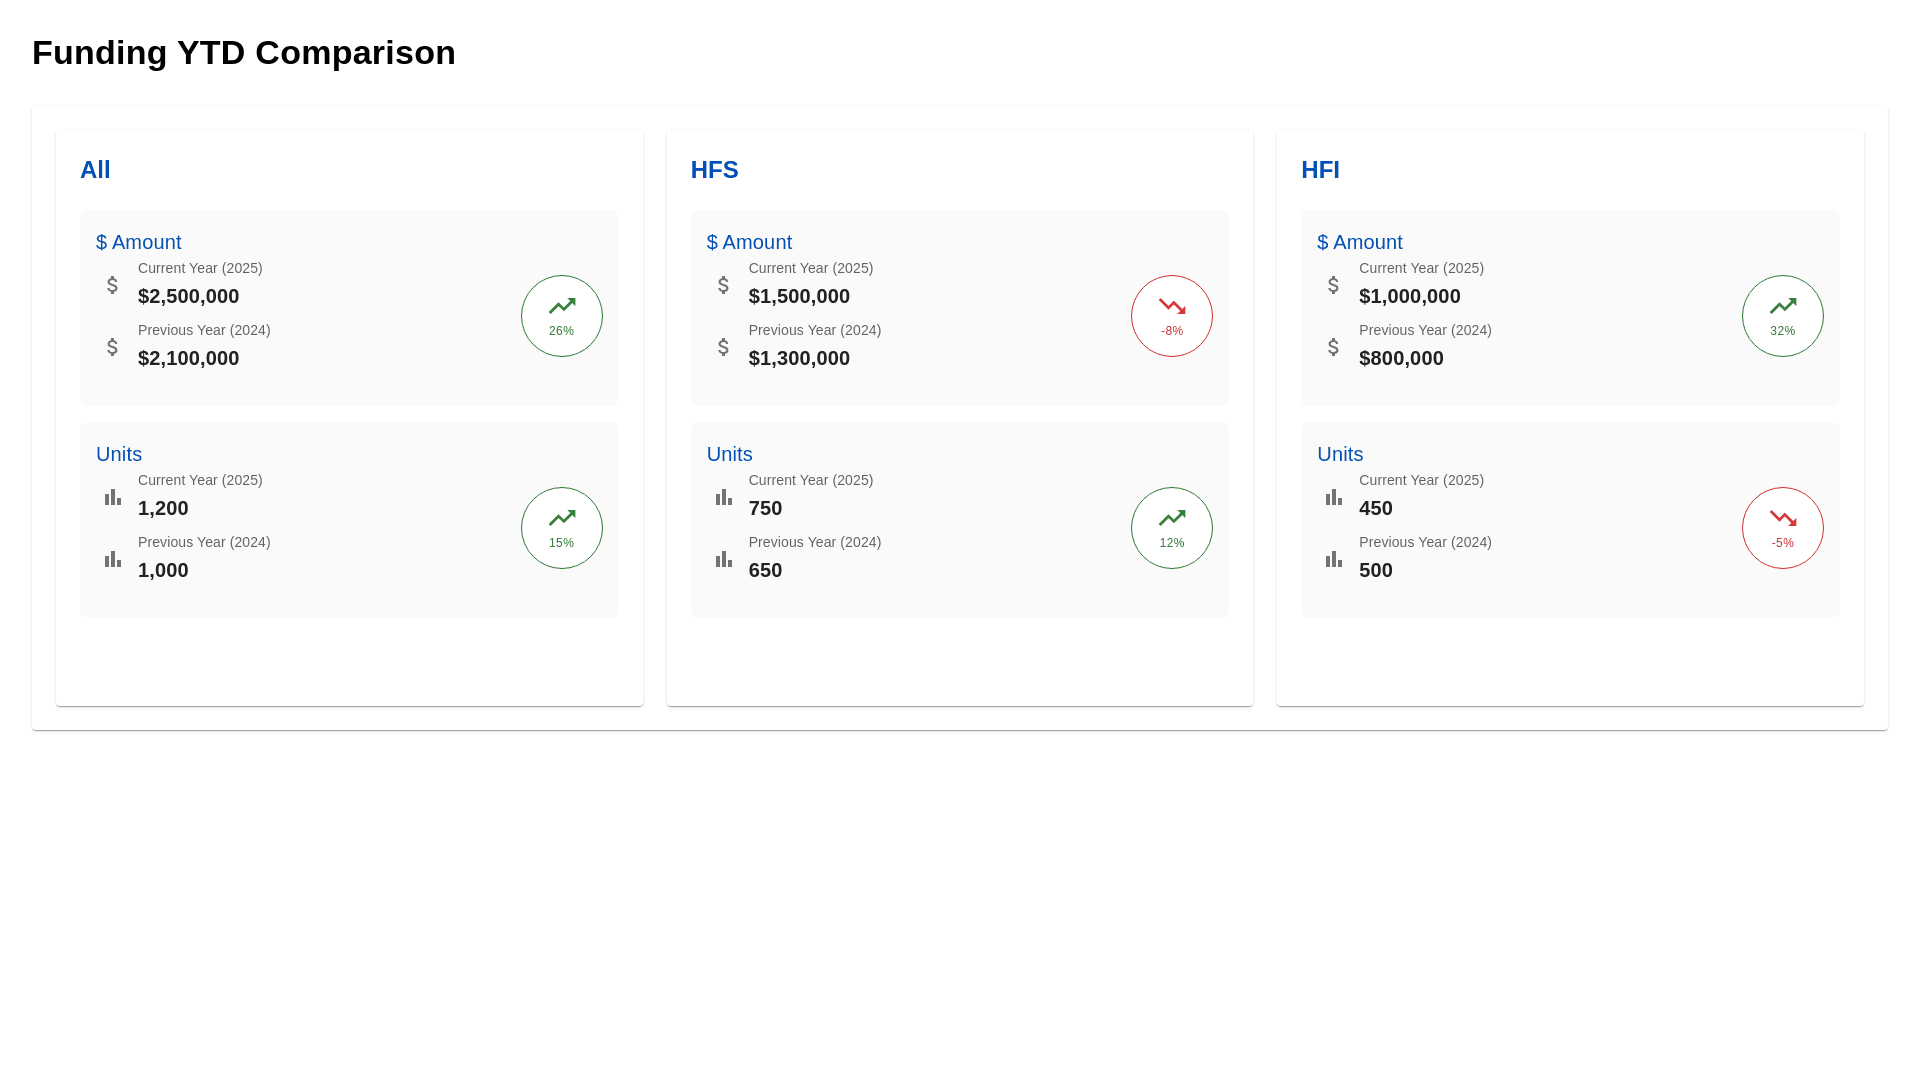Click the All card 26% upward trend indicator
Screen dimensions: 1920x1080
[561, 316]
